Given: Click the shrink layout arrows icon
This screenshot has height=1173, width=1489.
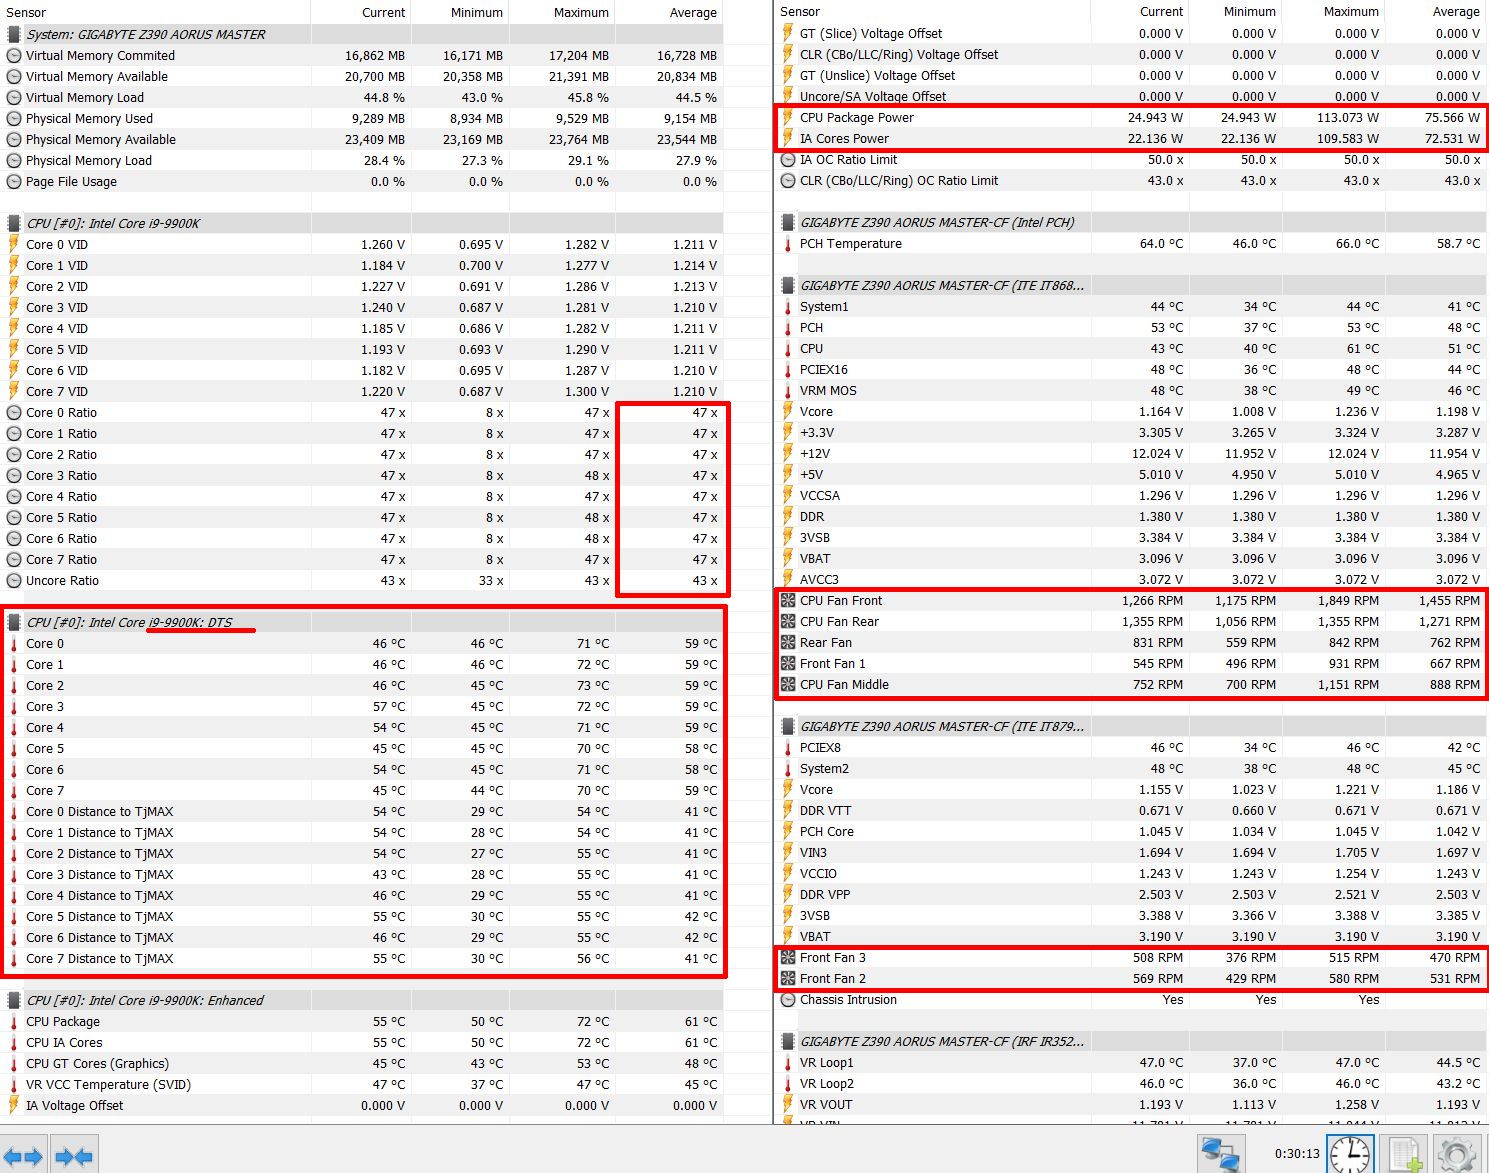Looking at the screenshot, I should [74, 1157].
